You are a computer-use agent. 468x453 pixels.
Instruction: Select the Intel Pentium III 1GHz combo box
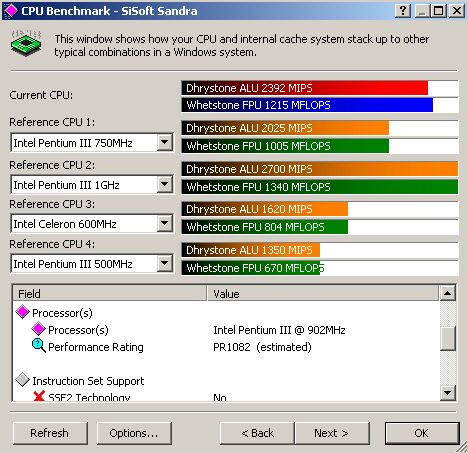click(x=92, y=184)
